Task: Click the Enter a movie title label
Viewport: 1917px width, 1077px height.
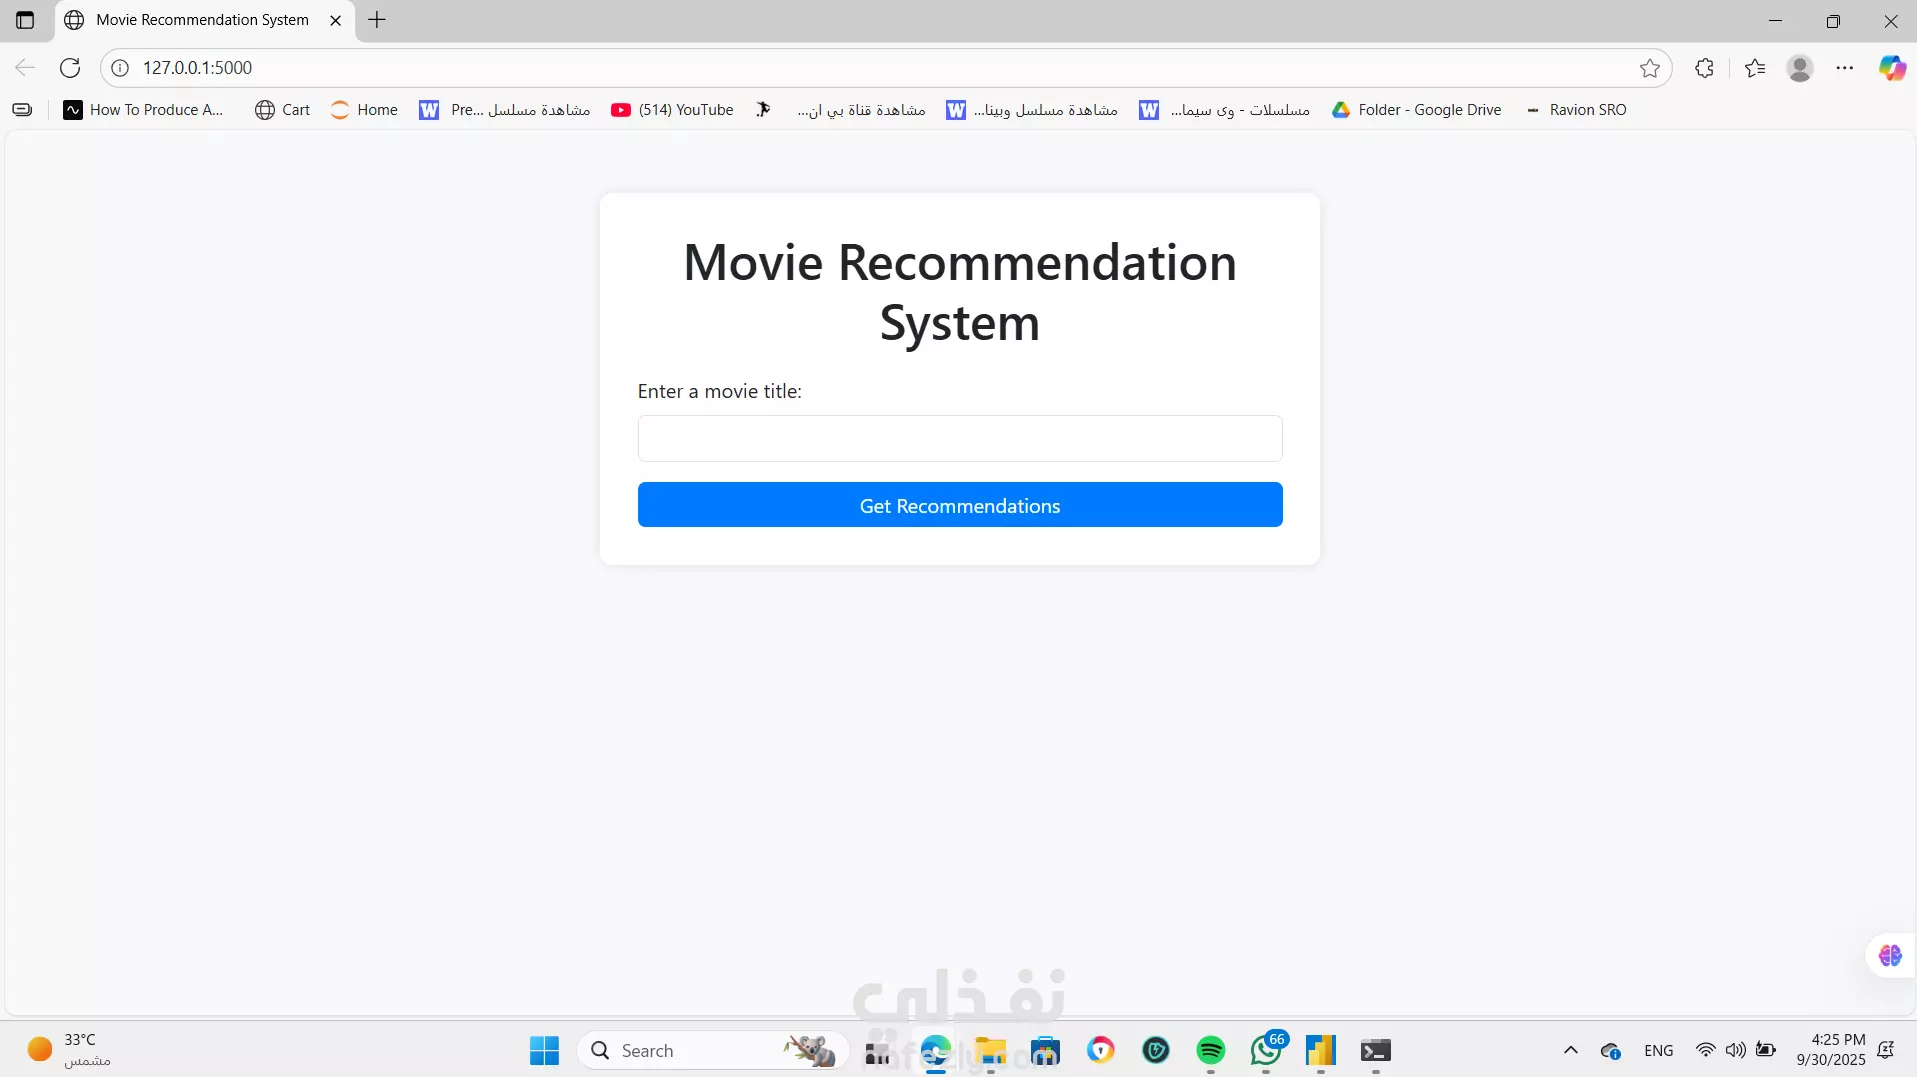Action: [720, 391]
